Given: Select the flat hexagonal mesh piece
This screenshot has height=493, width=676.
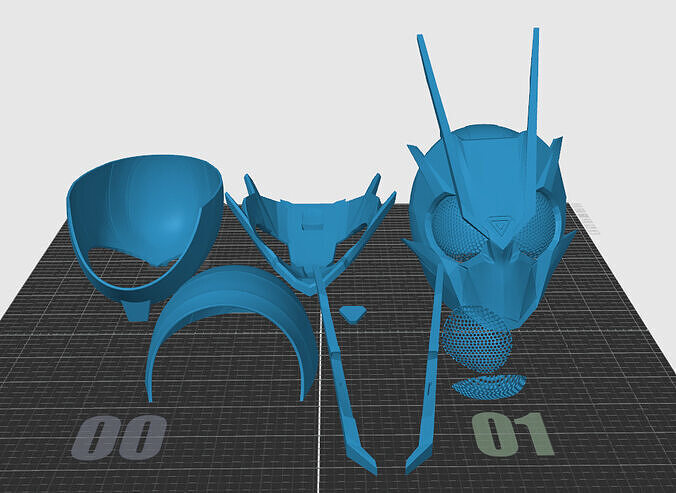Looking at the screenshot, I should tap(489, 387).
